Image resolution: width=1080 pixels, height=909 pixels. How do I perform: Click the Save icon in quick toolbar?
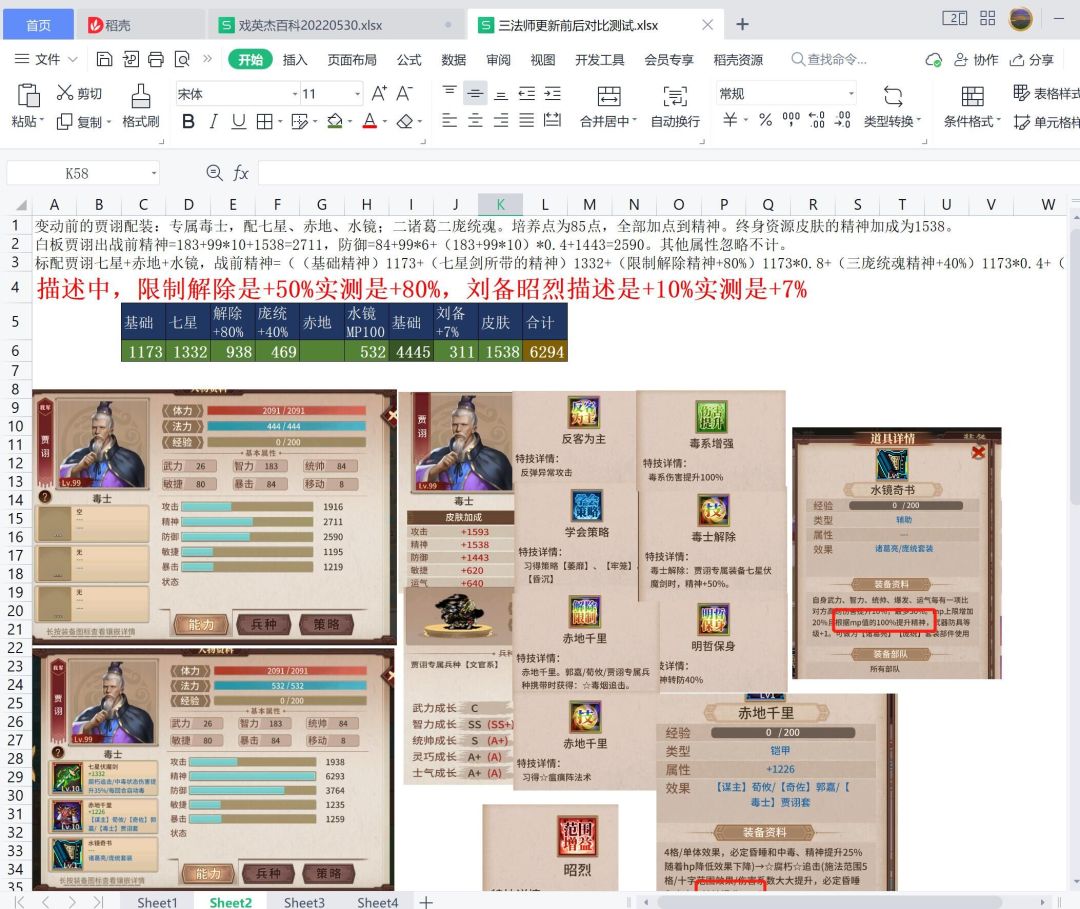104,59
